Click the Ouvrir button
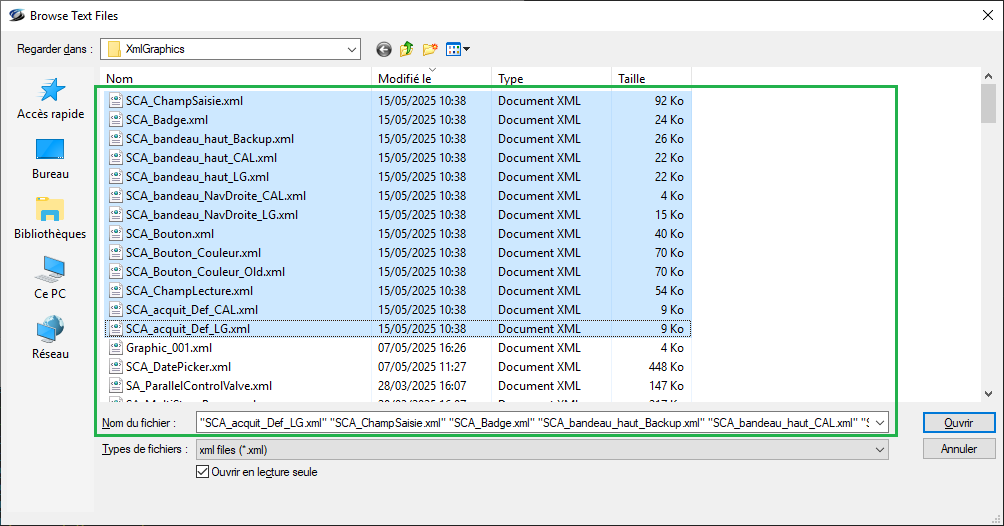1004x526 pixels. tap(958, 423)
